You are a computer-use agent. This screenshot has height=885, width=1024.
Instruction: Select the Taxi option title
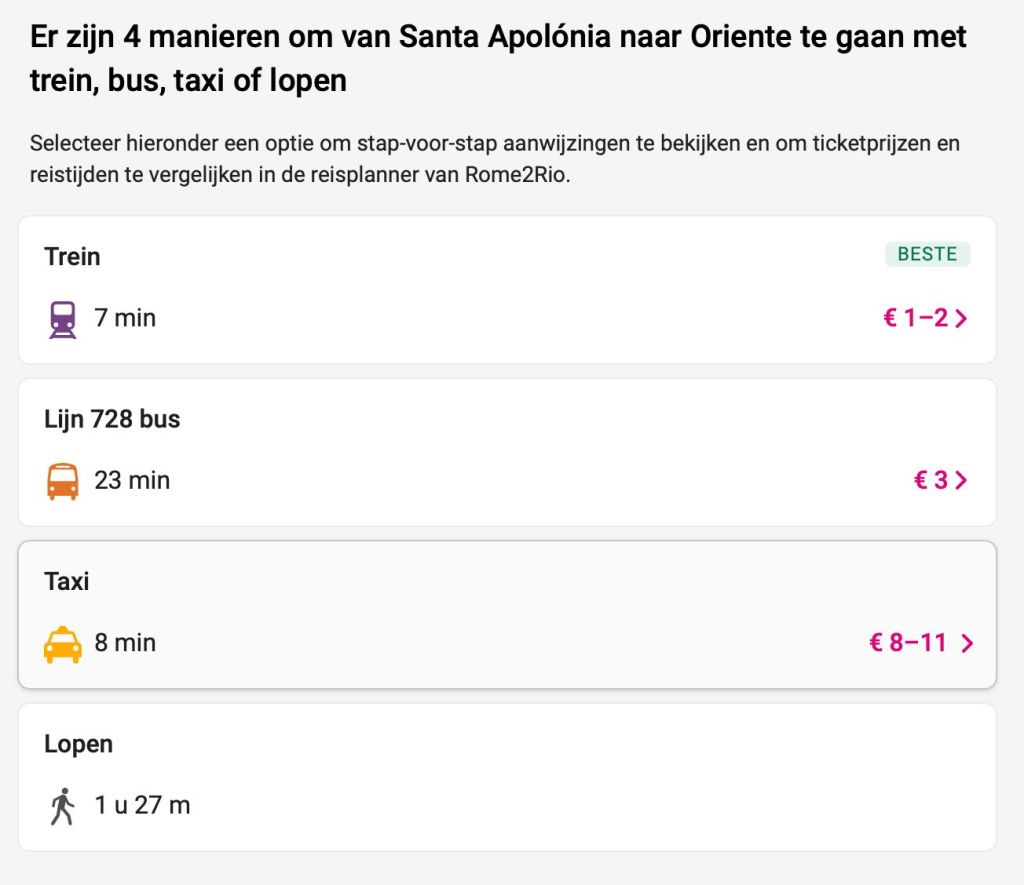(x=67, y=581)
